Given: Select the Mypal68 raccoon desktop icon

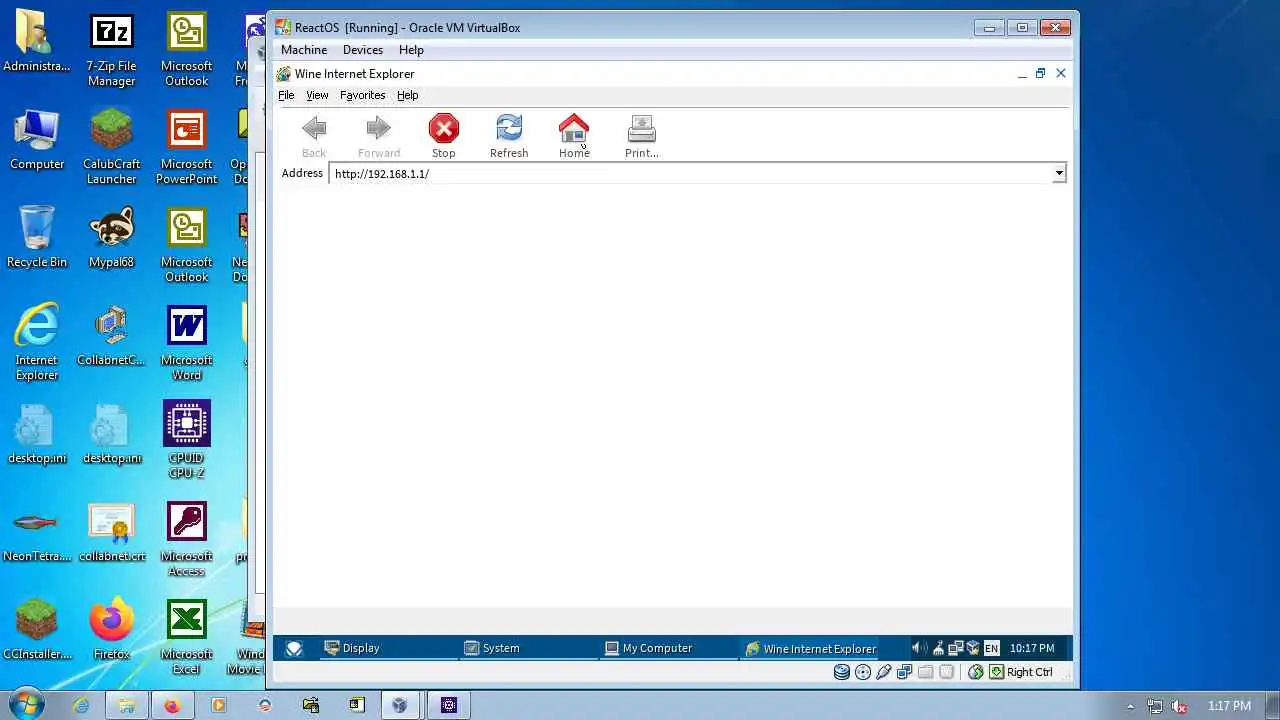Looking at the screenshot, I should coord(111,238).
